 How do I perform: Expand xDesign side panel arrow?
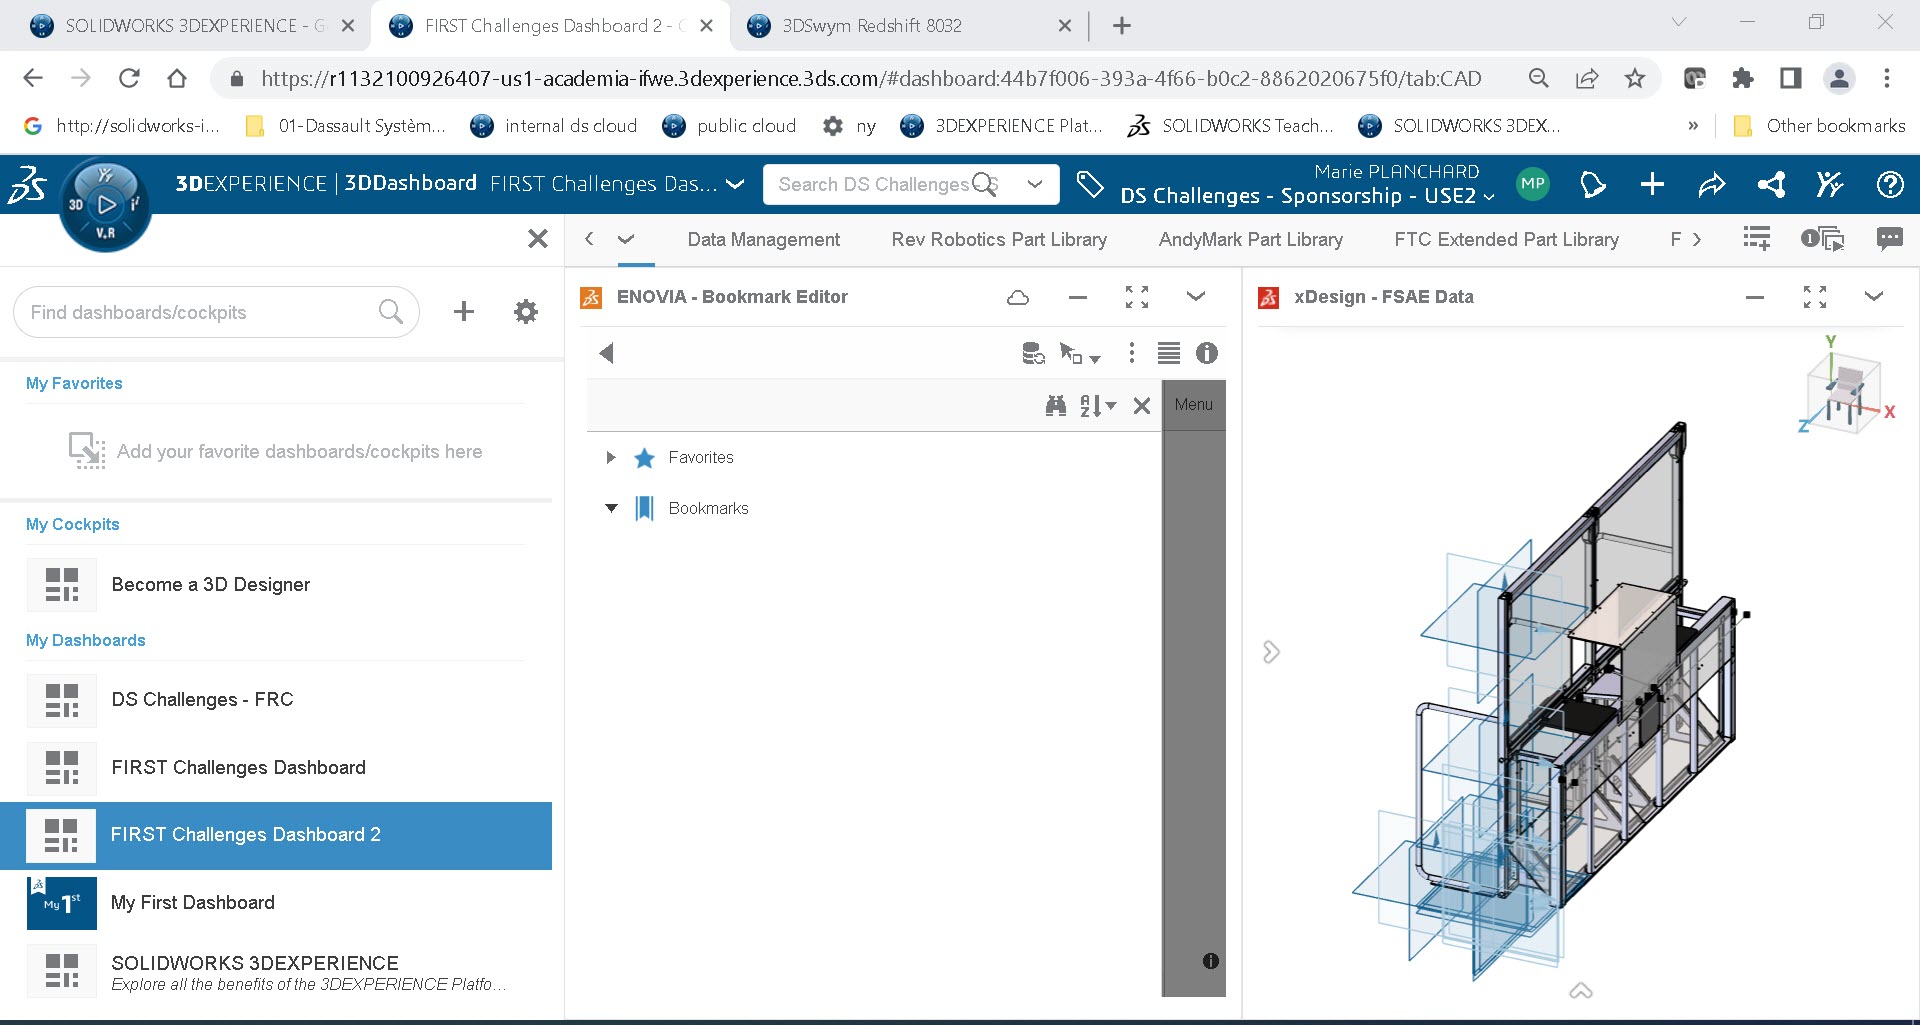coord(1271,652)
